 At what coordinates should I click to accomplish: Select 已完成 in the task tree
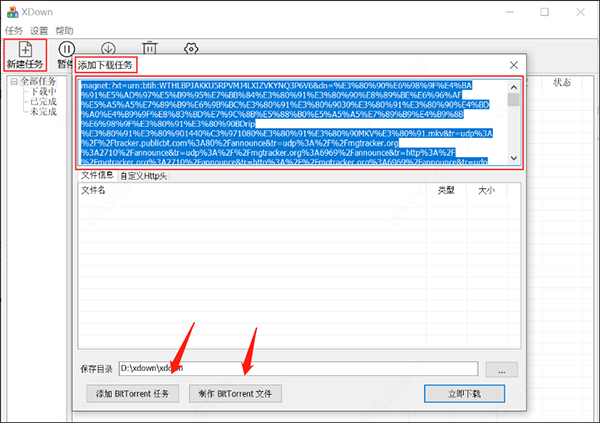(43, 101)
